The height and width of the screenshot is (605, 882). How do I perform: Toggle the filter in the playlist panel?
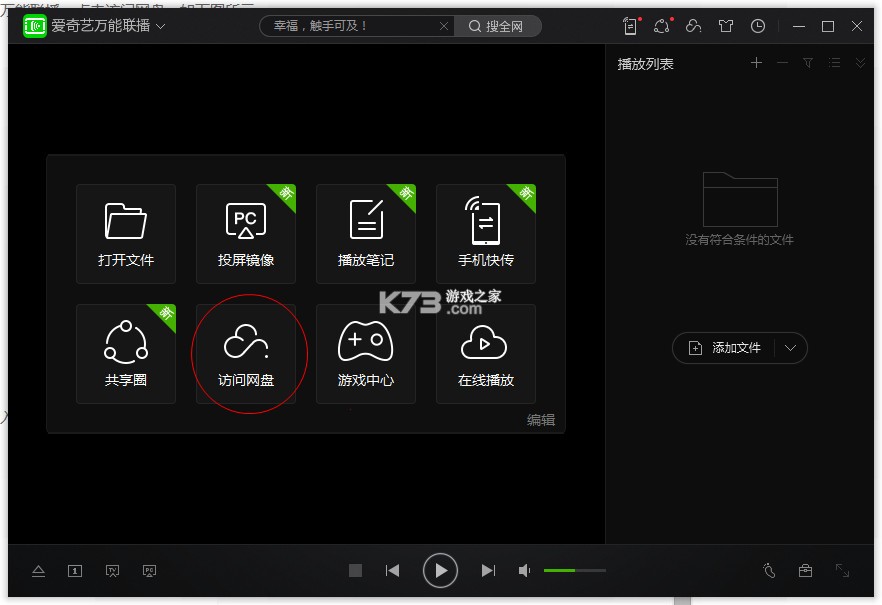click(x=807, y=63)
